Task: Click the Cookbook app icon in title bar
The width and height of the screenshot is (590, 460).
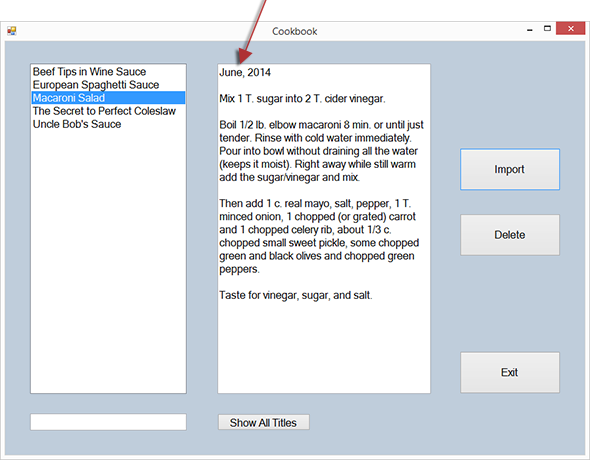Action: point(12,31)
